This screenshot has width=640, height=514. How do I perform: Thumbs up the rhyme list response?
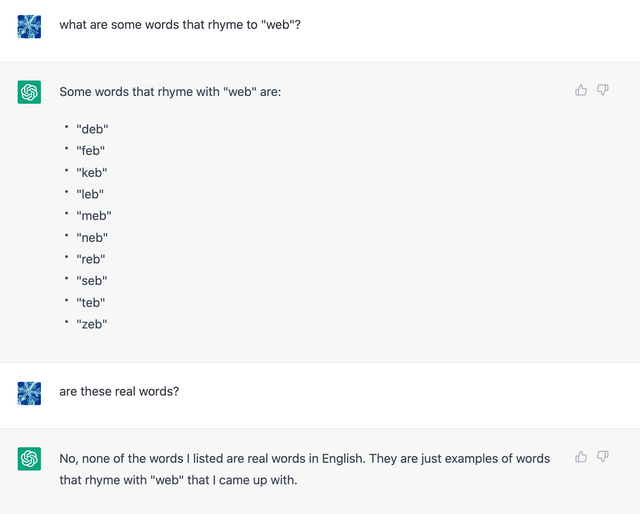pyautogui.click(x=581, y=90)
